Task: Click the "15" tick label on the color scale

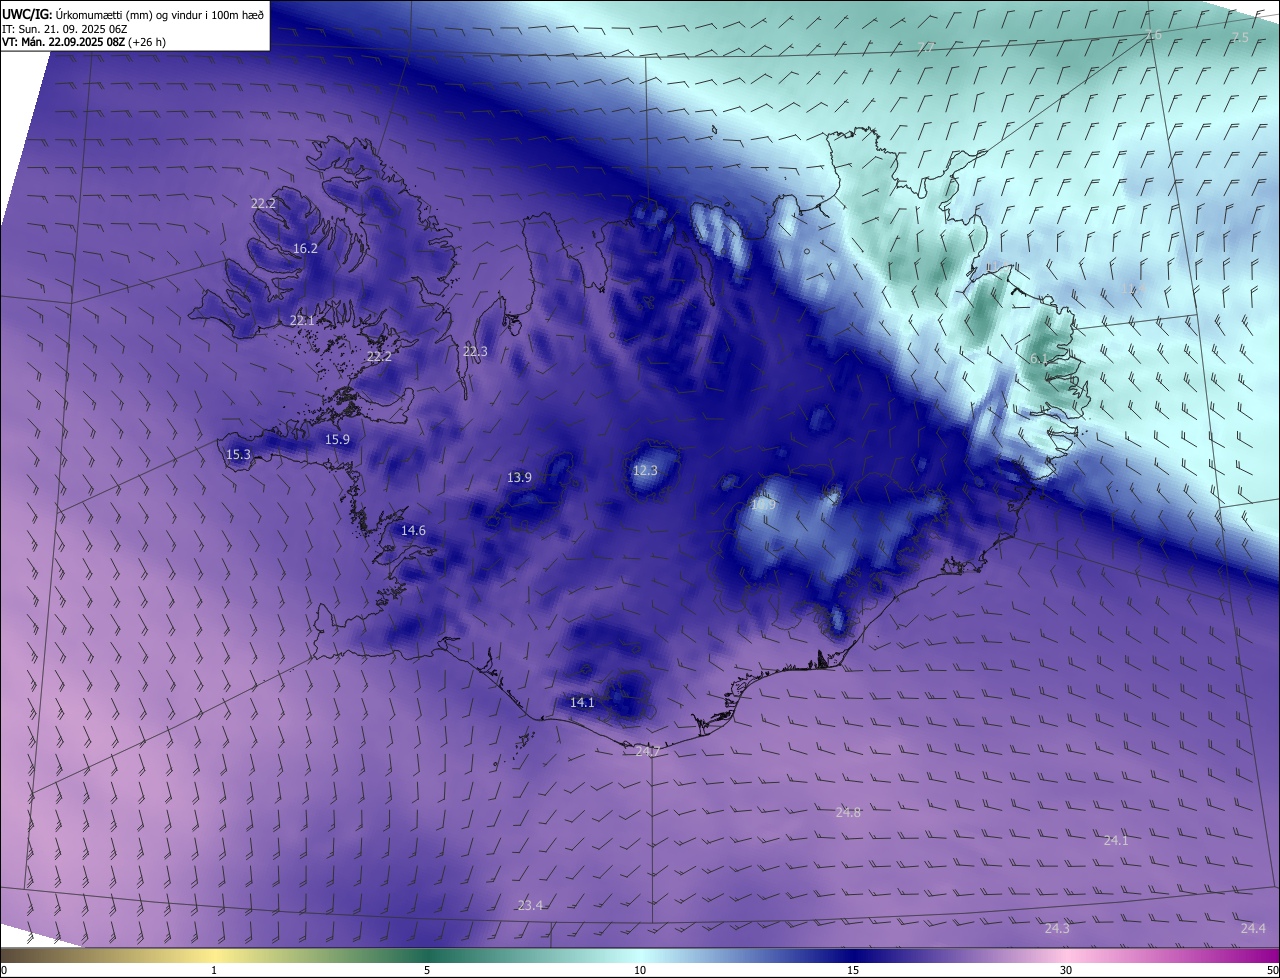Action: (853, 970)
